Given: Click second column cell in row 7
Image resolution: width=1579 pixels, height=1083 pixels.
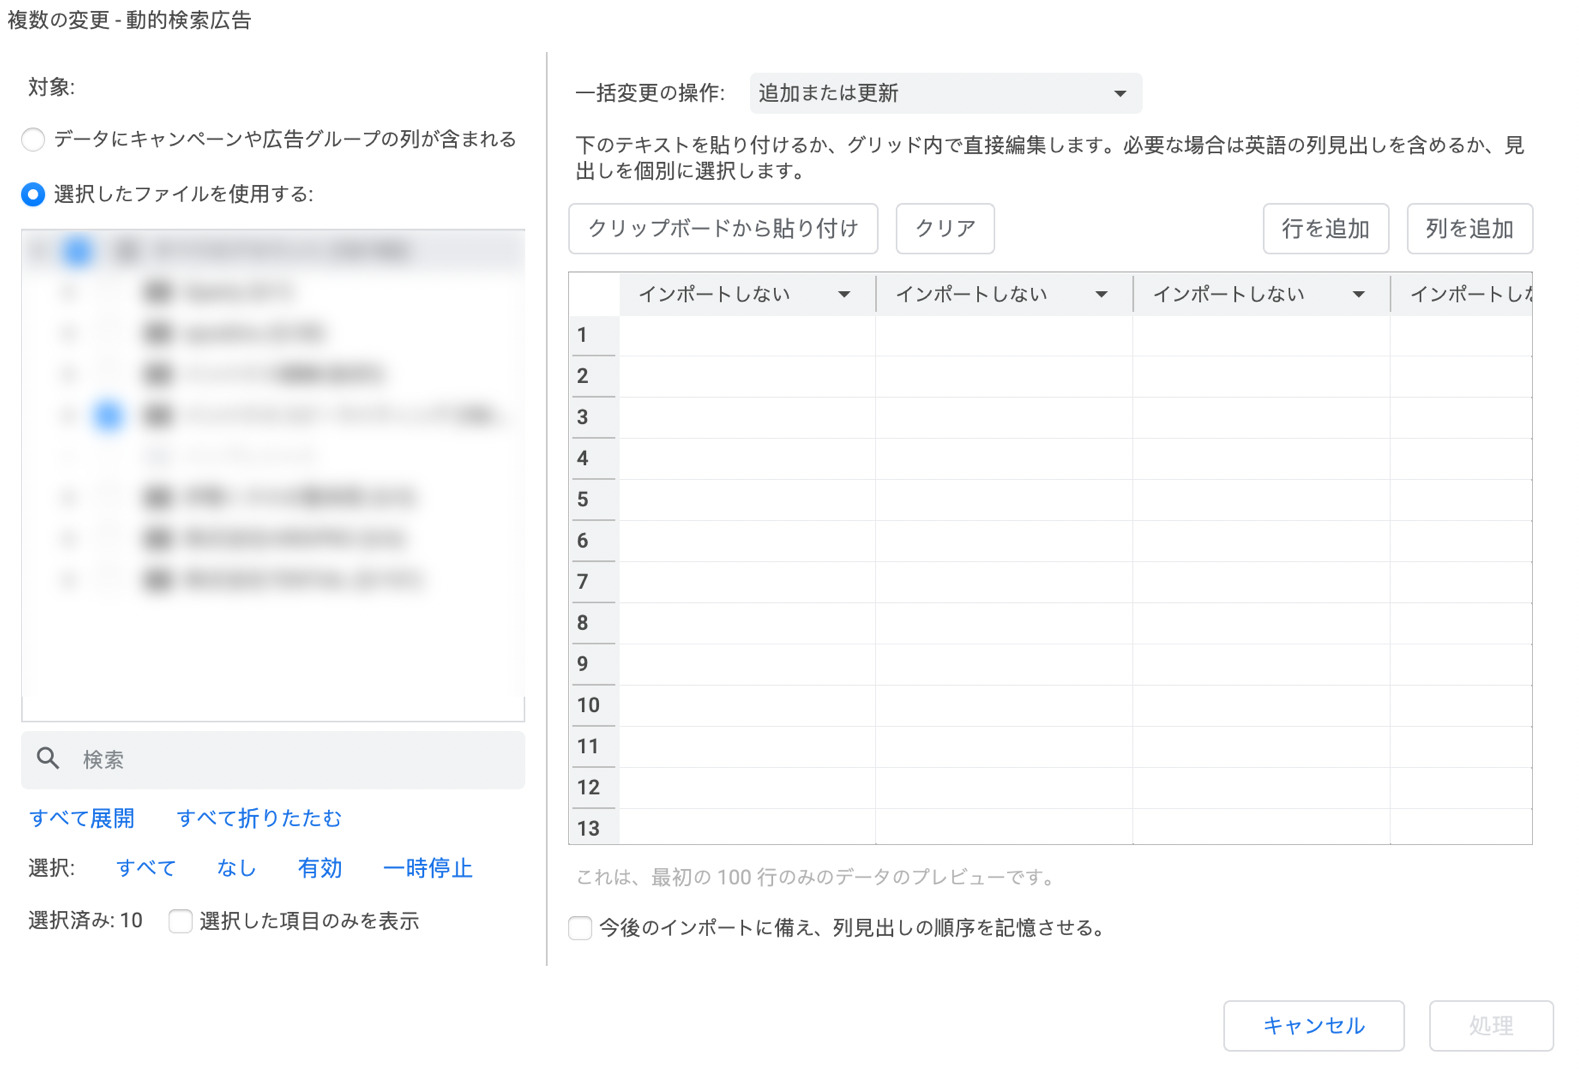Looking at the screenshot, I should coord(1004,582).
